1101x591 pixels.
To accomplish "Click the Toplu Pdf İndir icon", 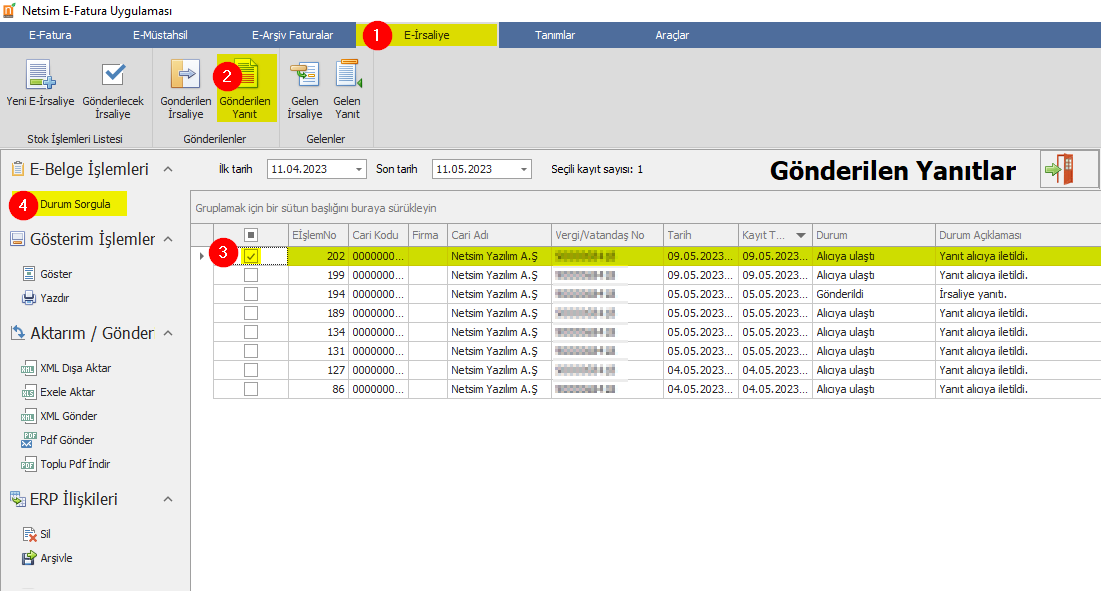I will point(28,464).
